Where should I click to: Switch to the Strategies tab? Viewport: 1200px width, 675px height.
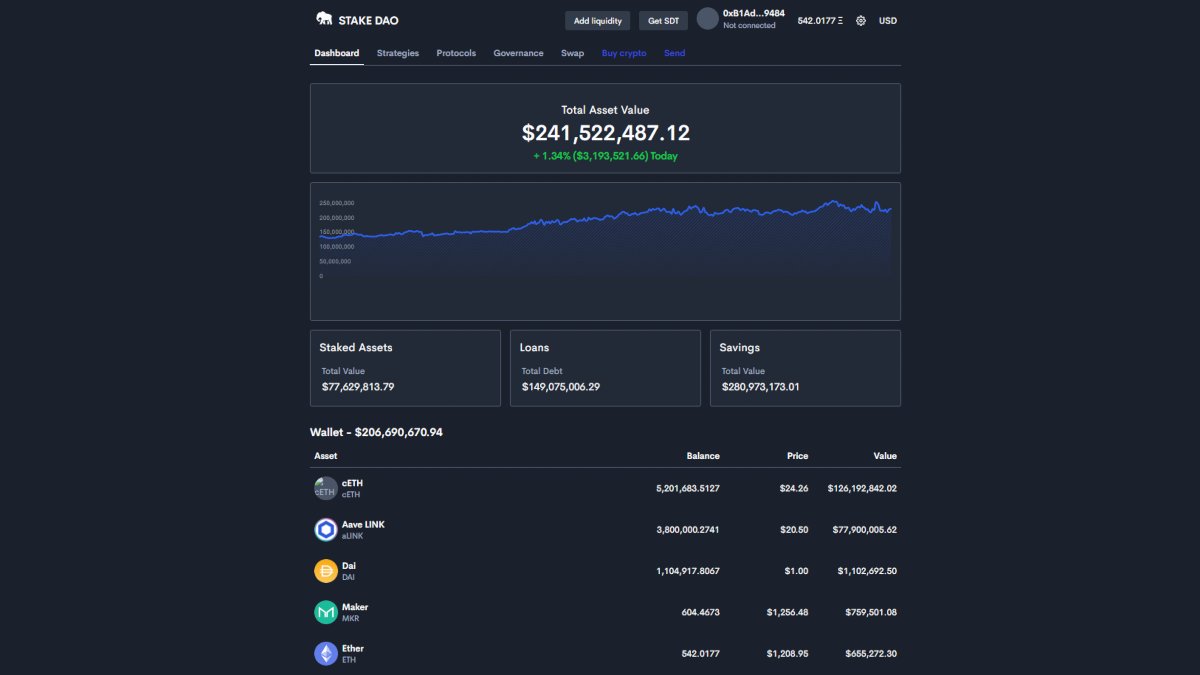pos(397,53)
